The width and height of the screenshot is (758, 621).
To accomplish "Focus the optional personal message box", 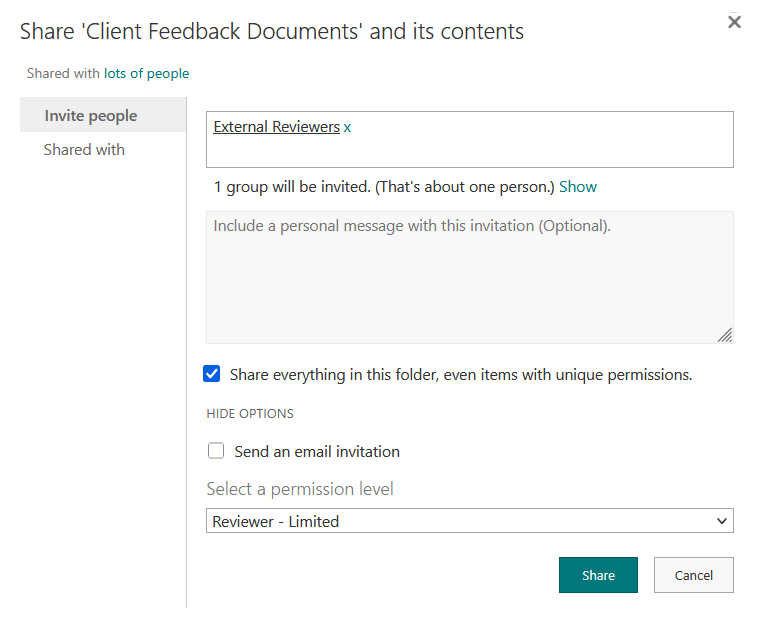I will tap(469, 277).
